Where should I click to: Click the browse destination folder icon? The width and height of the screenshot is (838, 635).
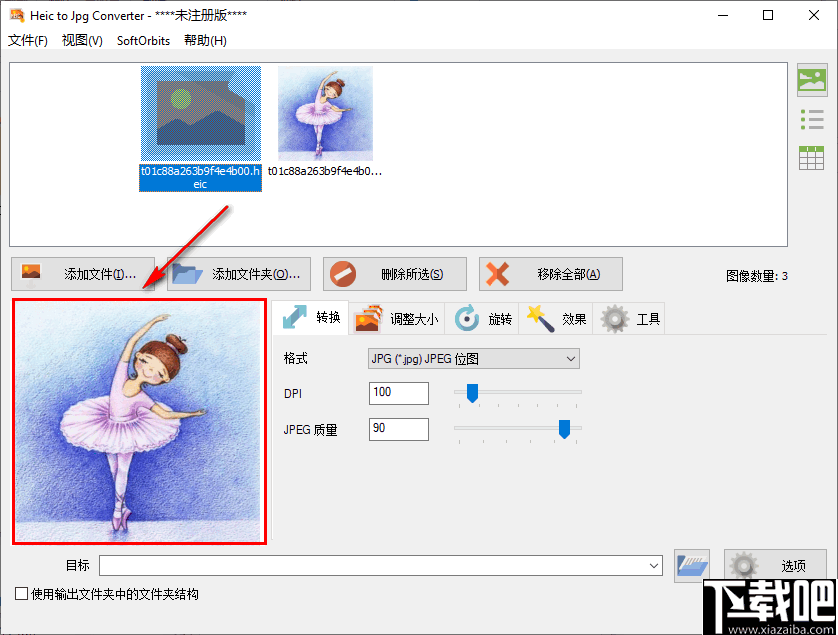tap(692, 565)
